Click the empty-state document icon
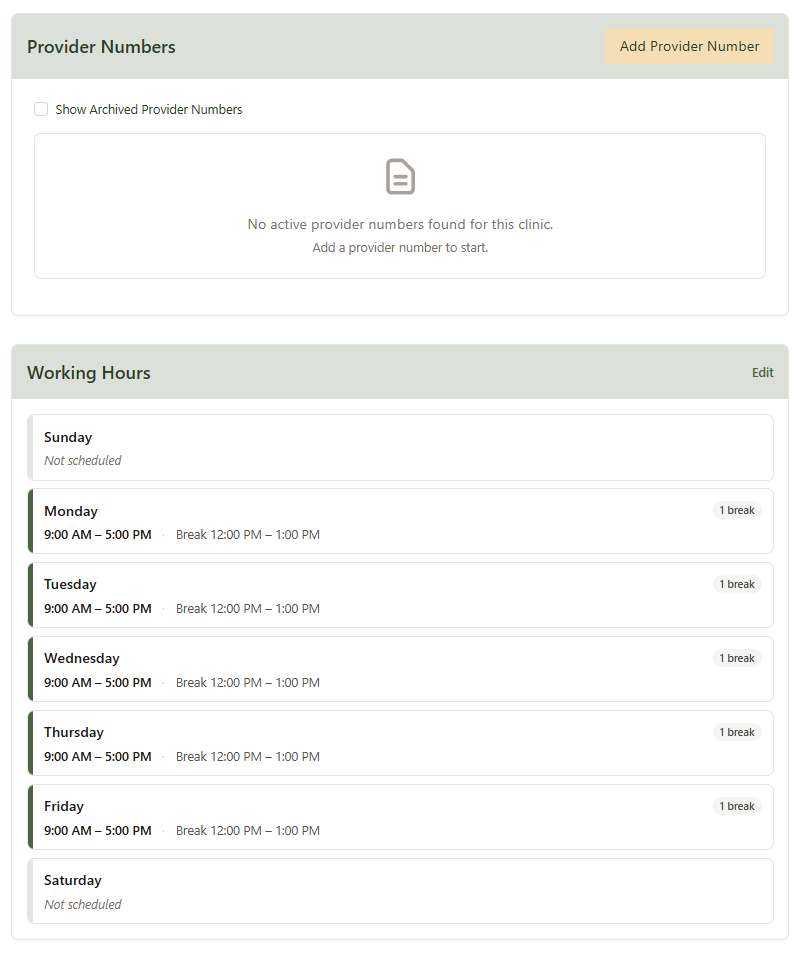 tap(400, 177)
